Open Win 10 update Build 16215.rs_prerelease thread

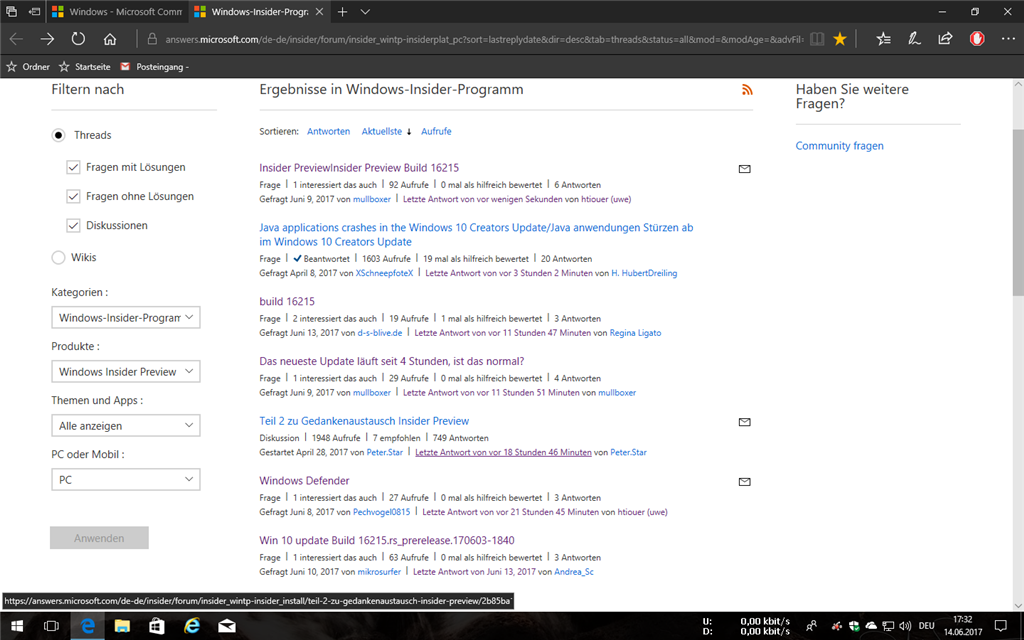pos(387,541)
